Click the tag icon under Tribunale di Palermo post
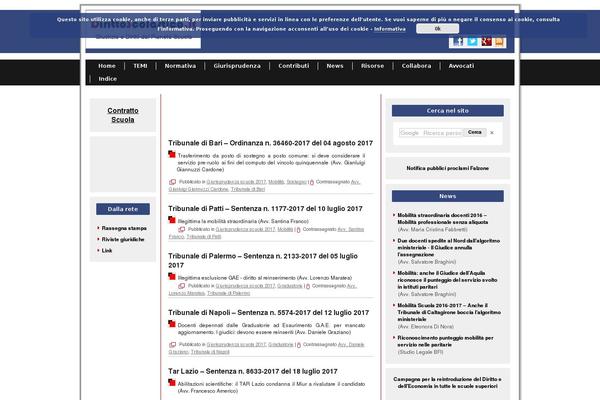Image resolution: width=600 pixels, height=400 pixels. coord(308,286)
